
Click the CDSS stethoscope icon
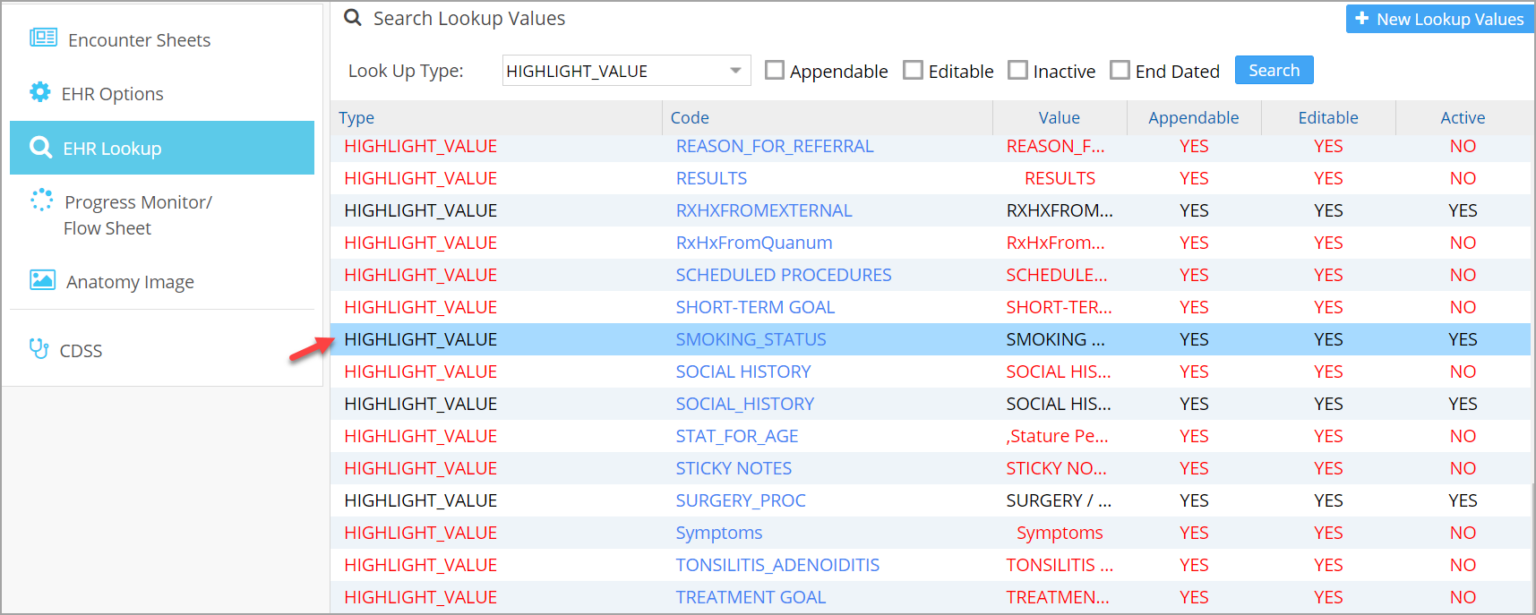(39, 349)
